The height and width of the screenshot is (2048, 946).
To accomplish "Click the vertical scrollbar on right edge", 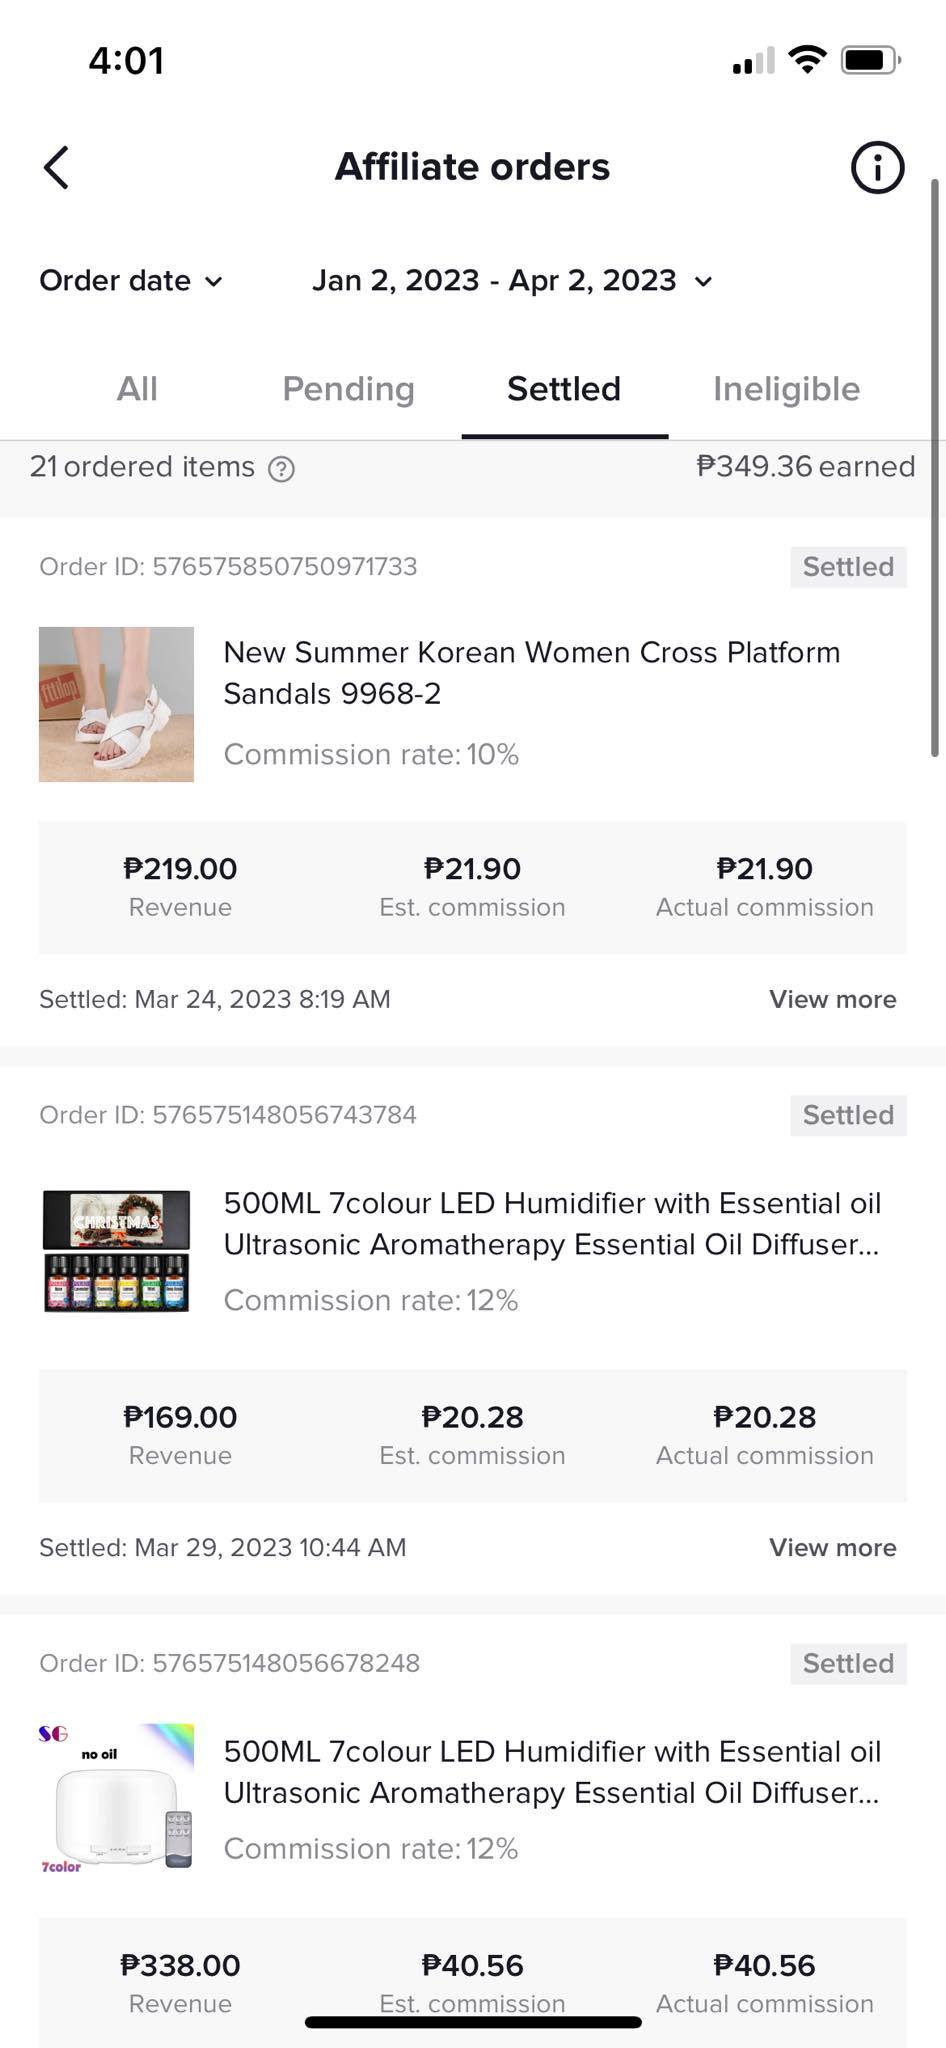I will [935, 468].
